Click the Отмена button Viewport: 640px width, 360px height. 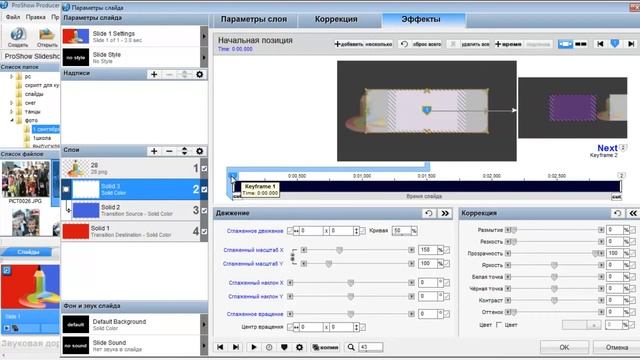(617, 347)
